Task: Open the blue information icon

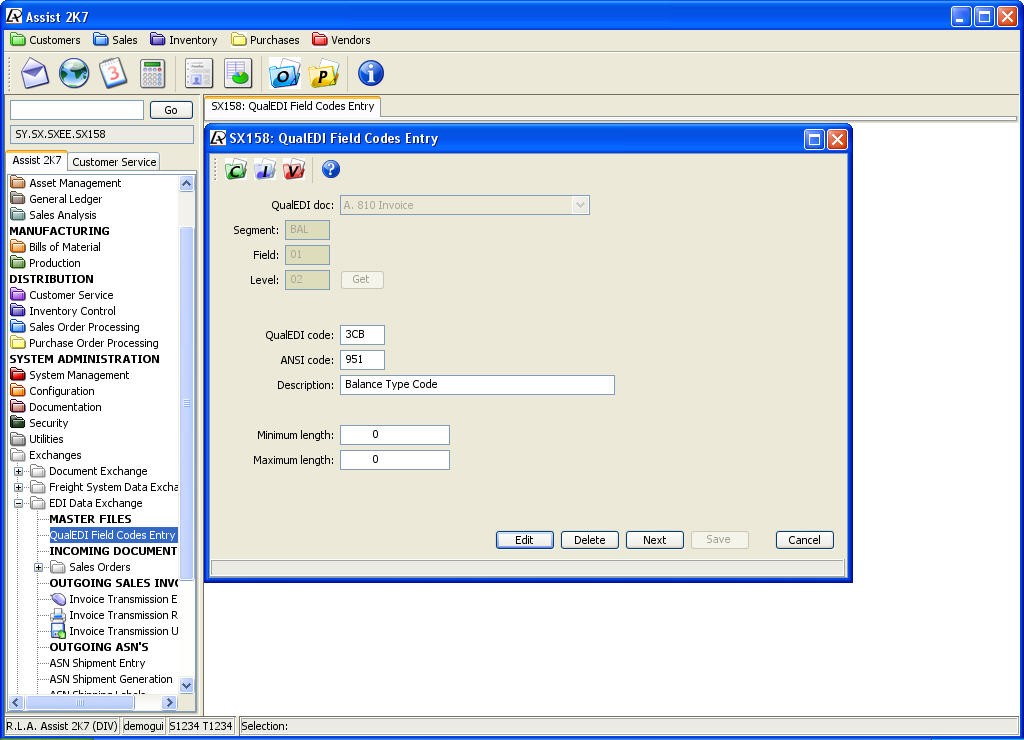Action: click(x=370, y=73)
